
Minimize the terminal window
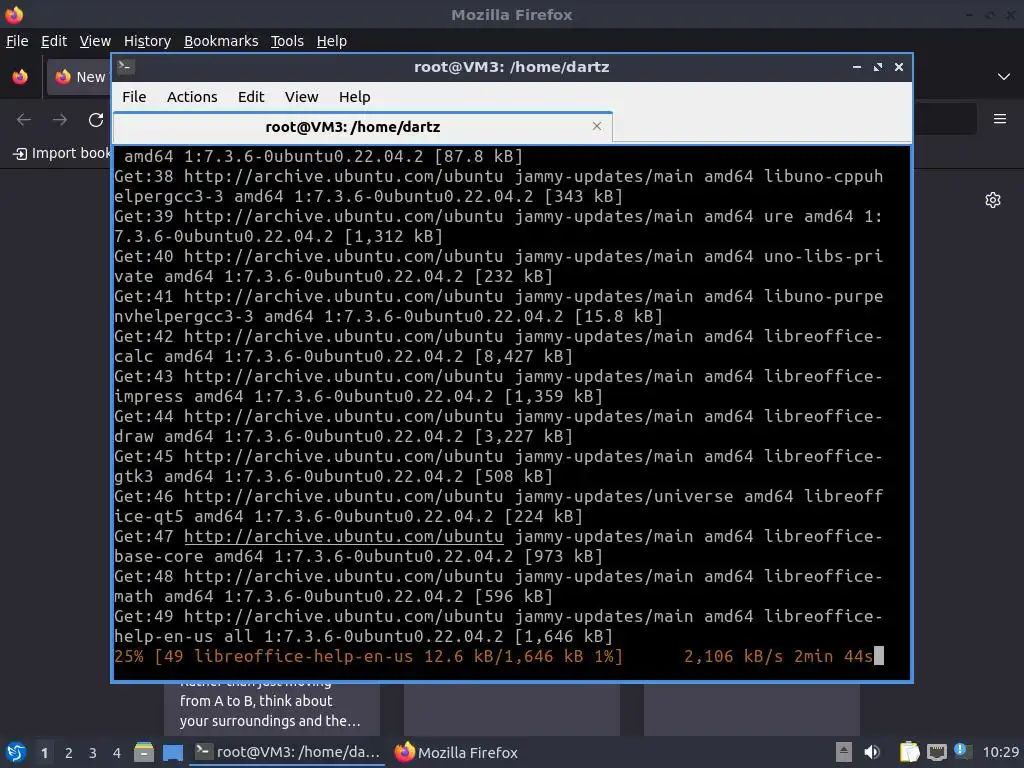[x=857, y=67]
